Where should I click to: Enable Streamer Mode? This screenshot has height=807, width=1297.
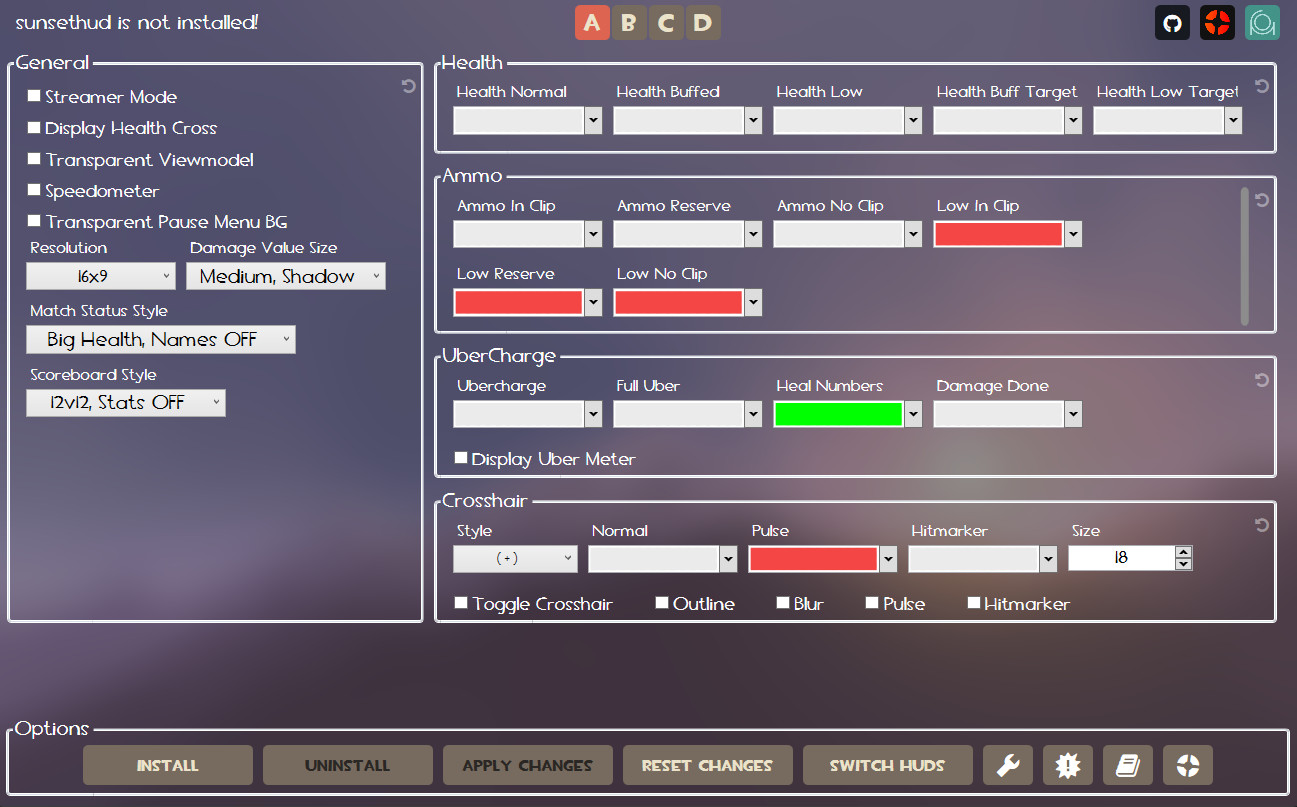[33, 96]
